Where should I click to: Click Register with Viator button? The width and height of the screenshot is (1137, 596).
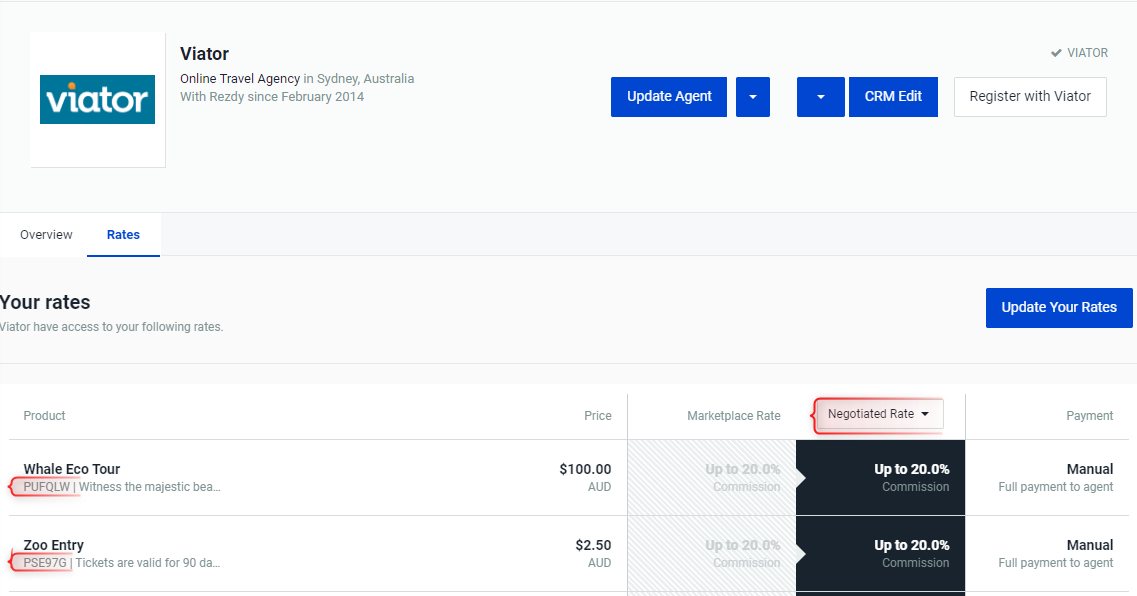pos(1030,96)
